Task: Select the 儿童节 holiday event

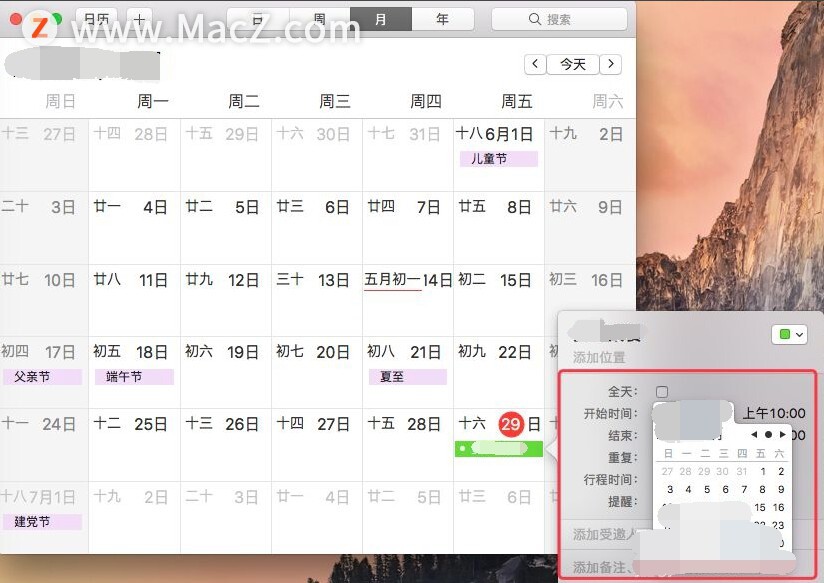Action: (x=499, y=159)
